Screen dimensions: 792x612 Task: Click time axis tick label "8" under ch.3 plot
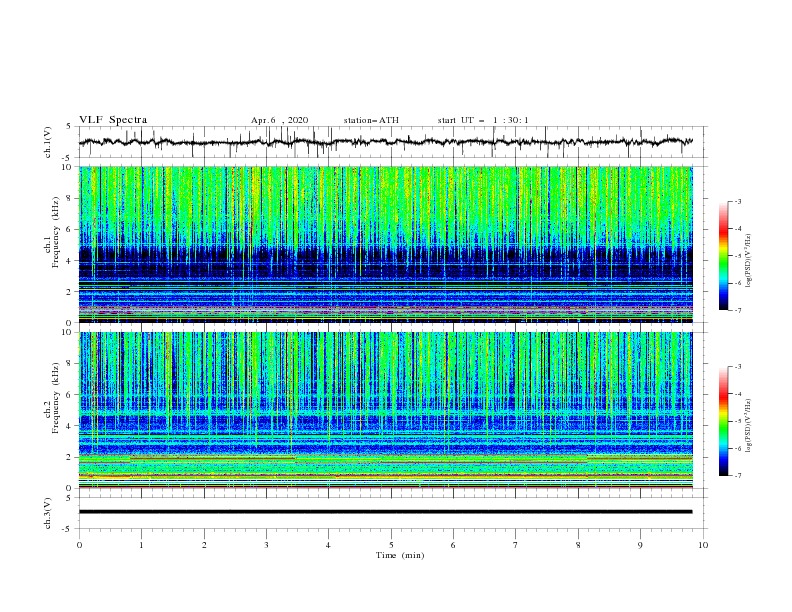[x=578, y=545]
